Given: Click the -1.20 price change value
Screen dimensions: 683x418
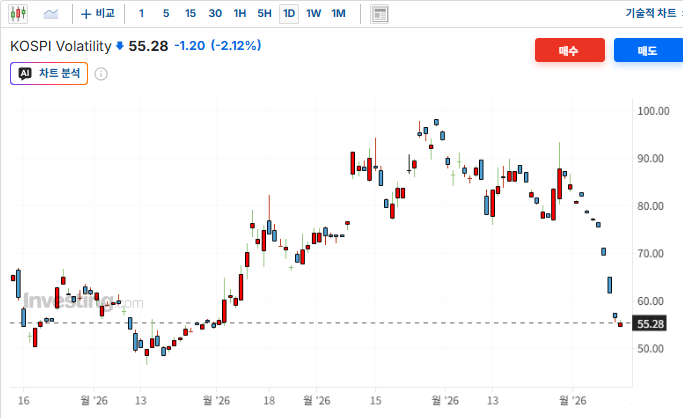Looking at the screenshot, I should [189, 46].
